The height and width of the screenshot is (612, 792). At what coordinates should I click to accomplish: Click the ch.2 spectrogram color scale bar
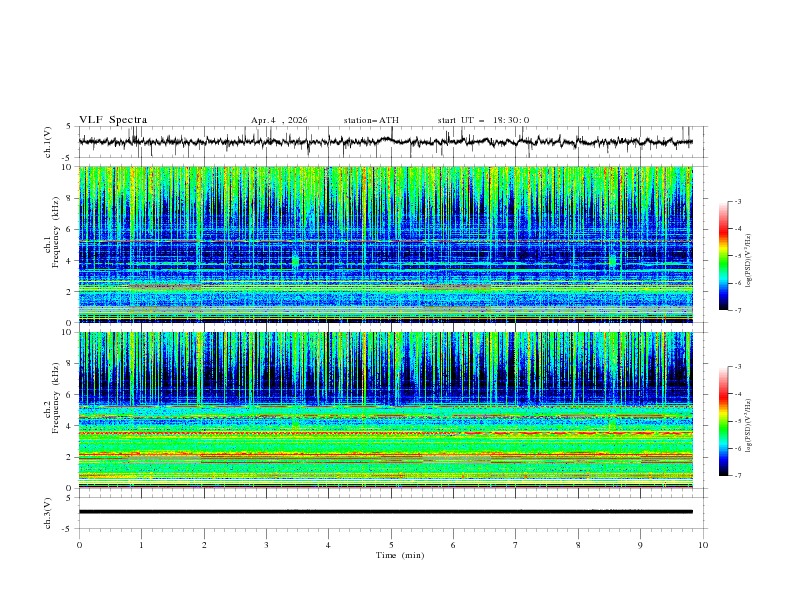coord(723,421)
